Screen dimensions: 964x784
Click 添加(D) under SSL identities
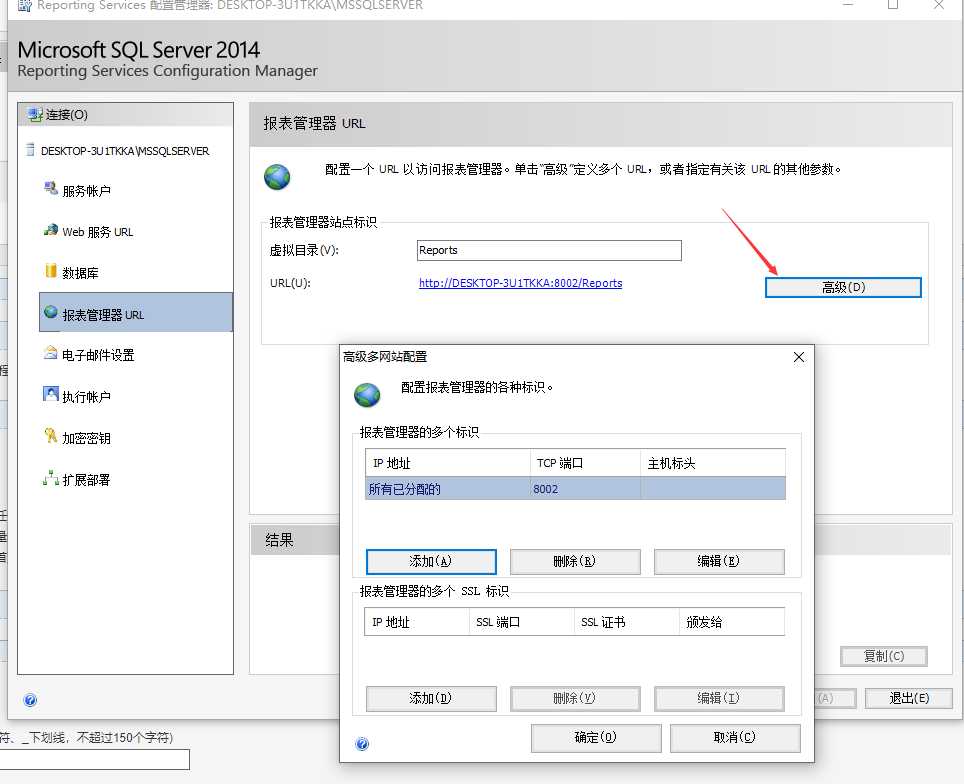(431, 699)
